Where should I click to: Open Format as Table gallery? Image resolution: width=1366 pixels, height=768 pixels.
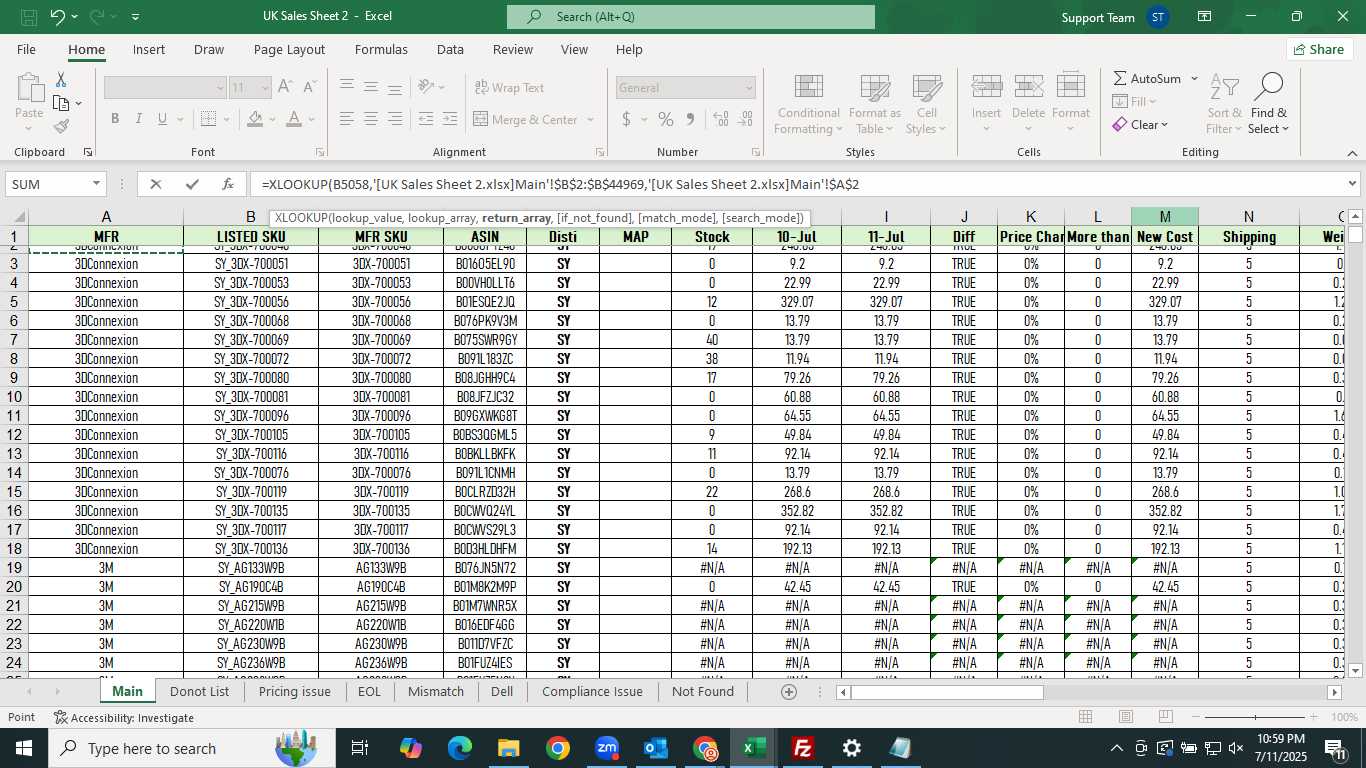click(875, 104)
